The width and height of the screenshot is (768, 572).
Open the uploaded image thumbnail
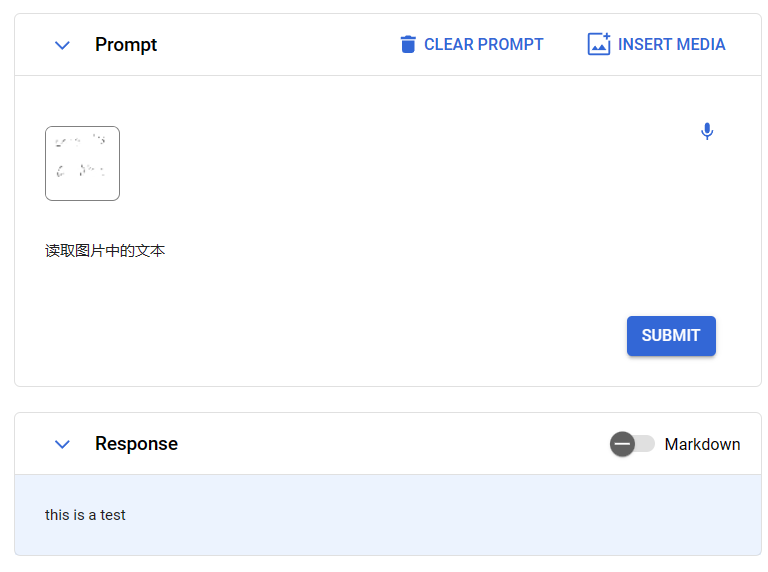click(x=82, y=164)
